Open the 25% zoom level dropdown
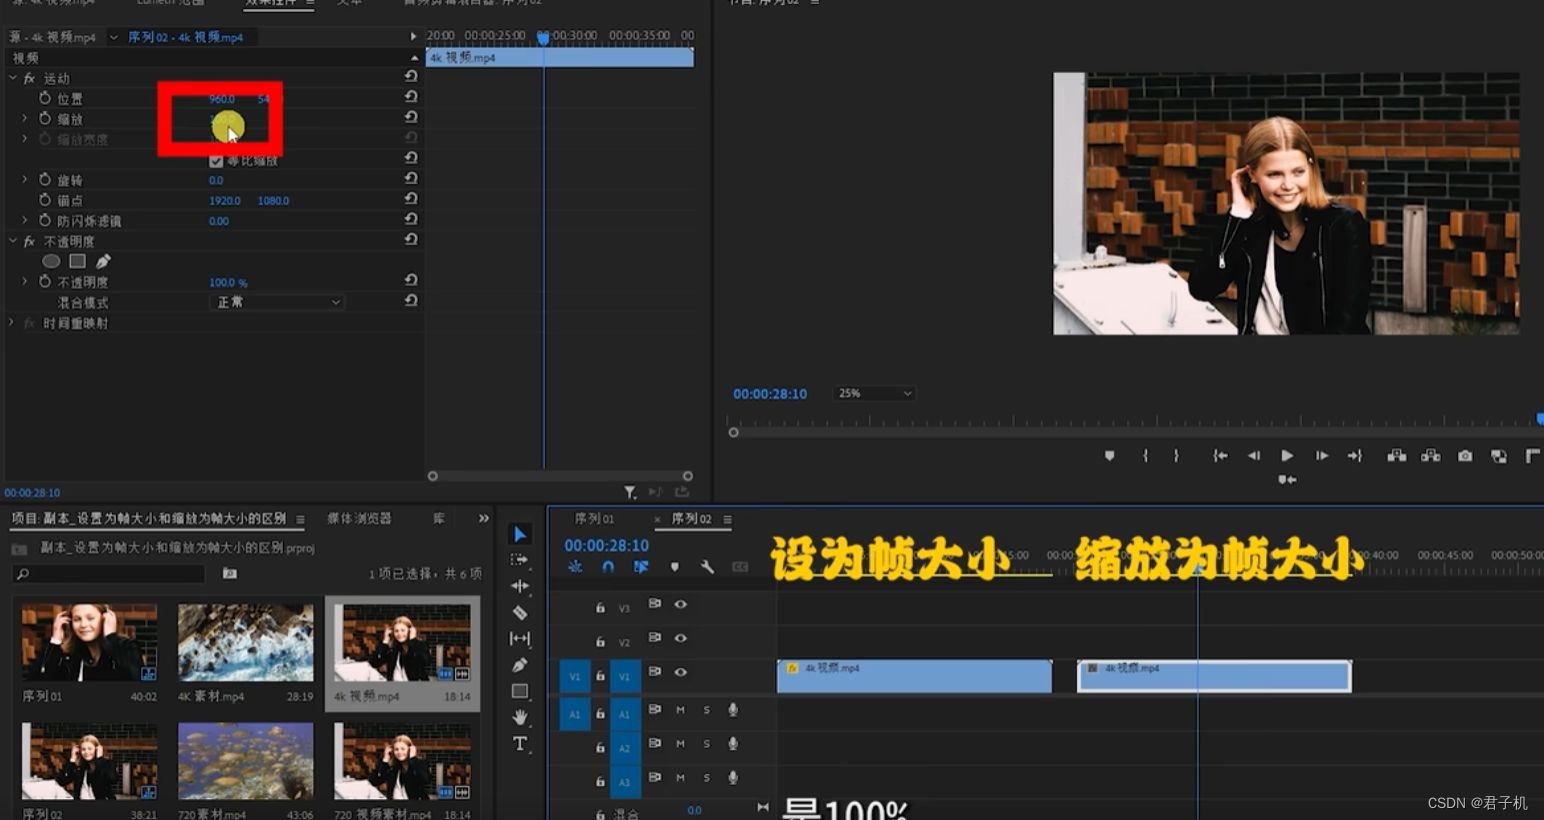 coord(874,393)
